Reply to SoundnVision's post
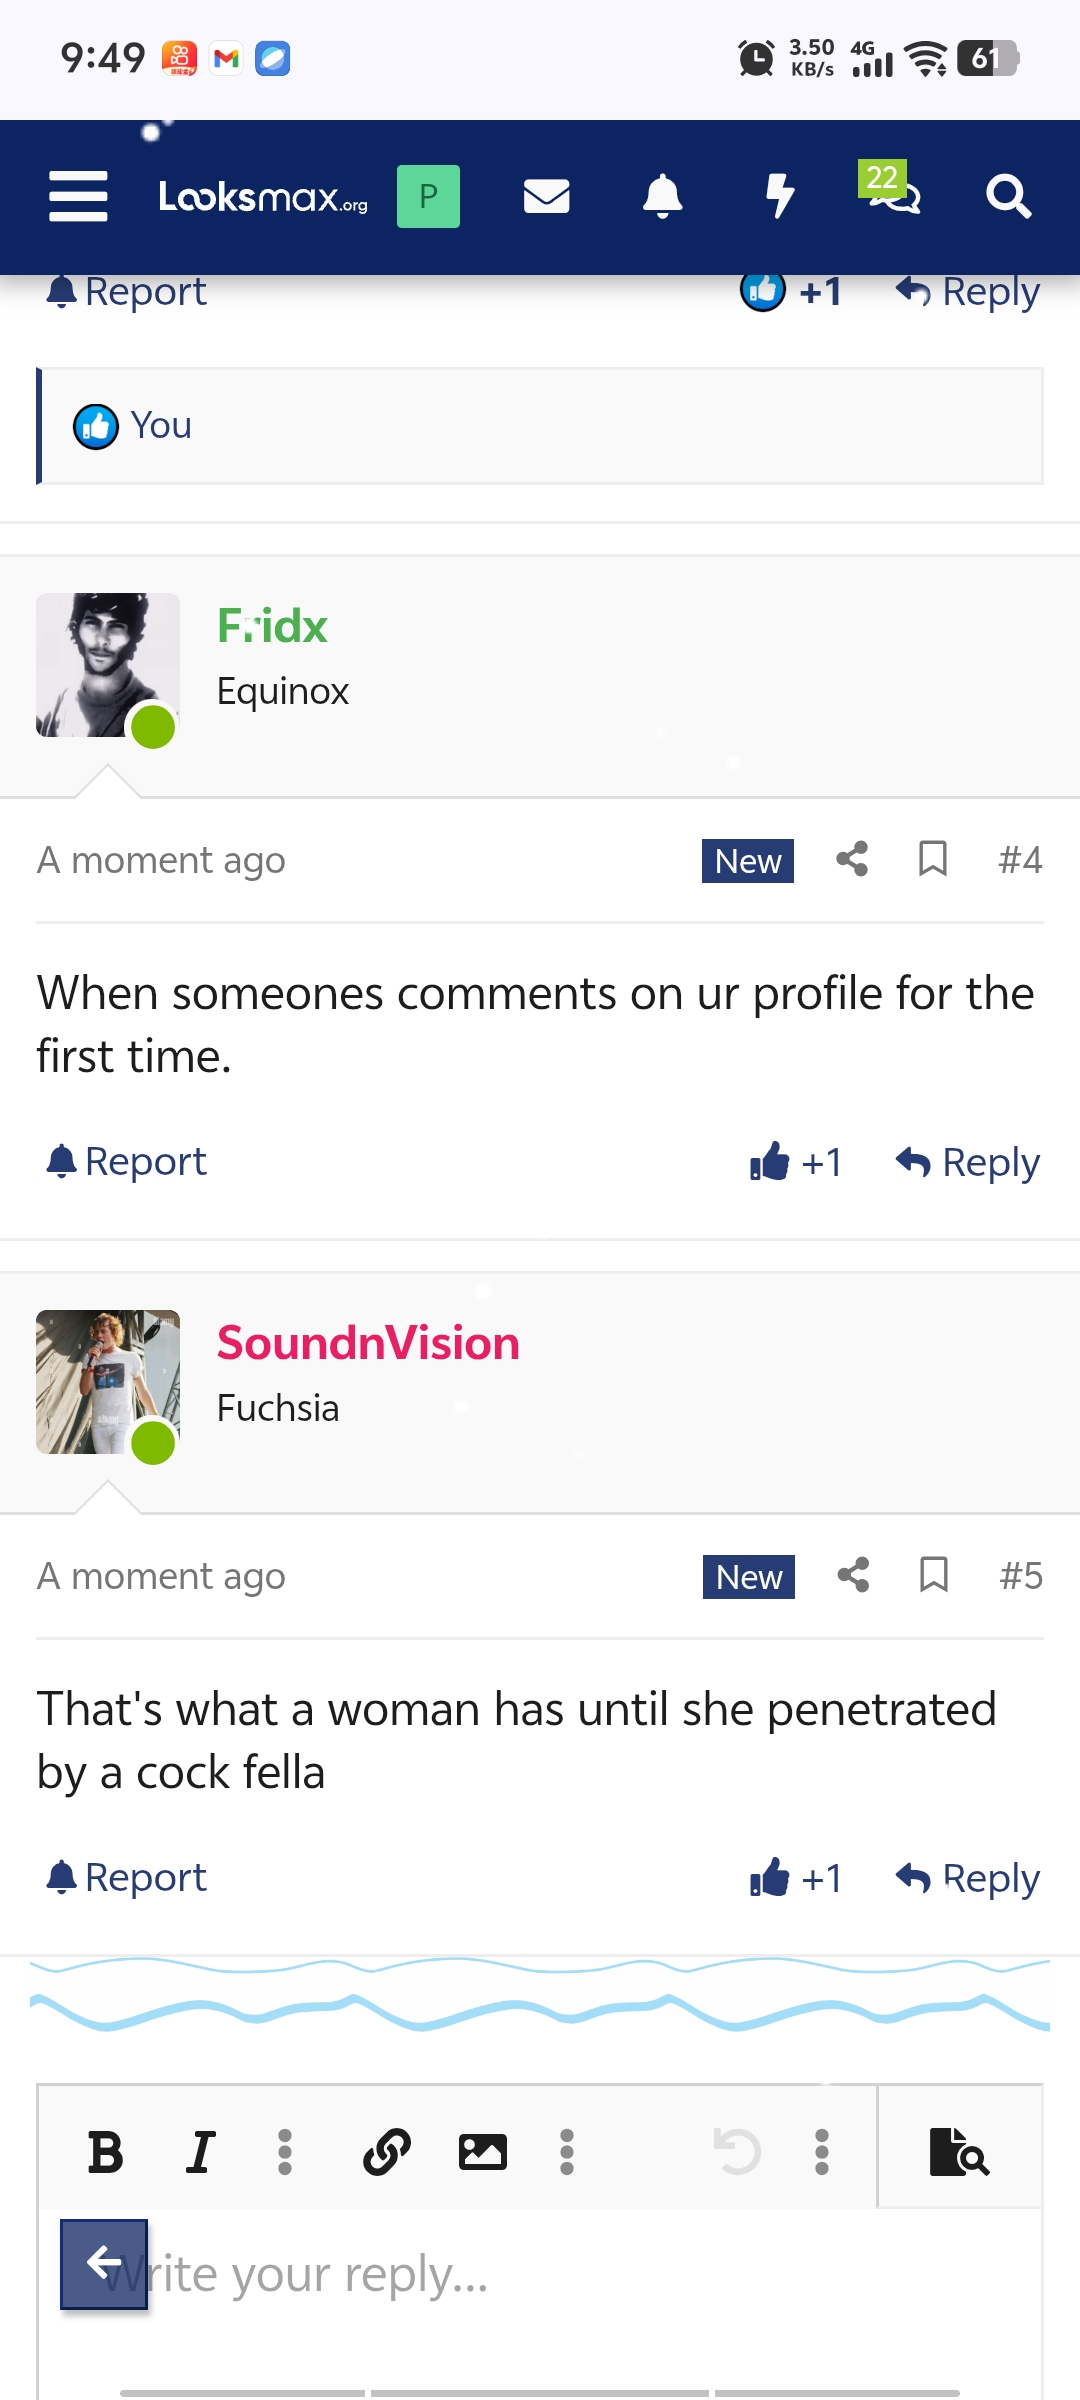The height and width of the screenshot is (2400, 1080). coord(968,1878)
